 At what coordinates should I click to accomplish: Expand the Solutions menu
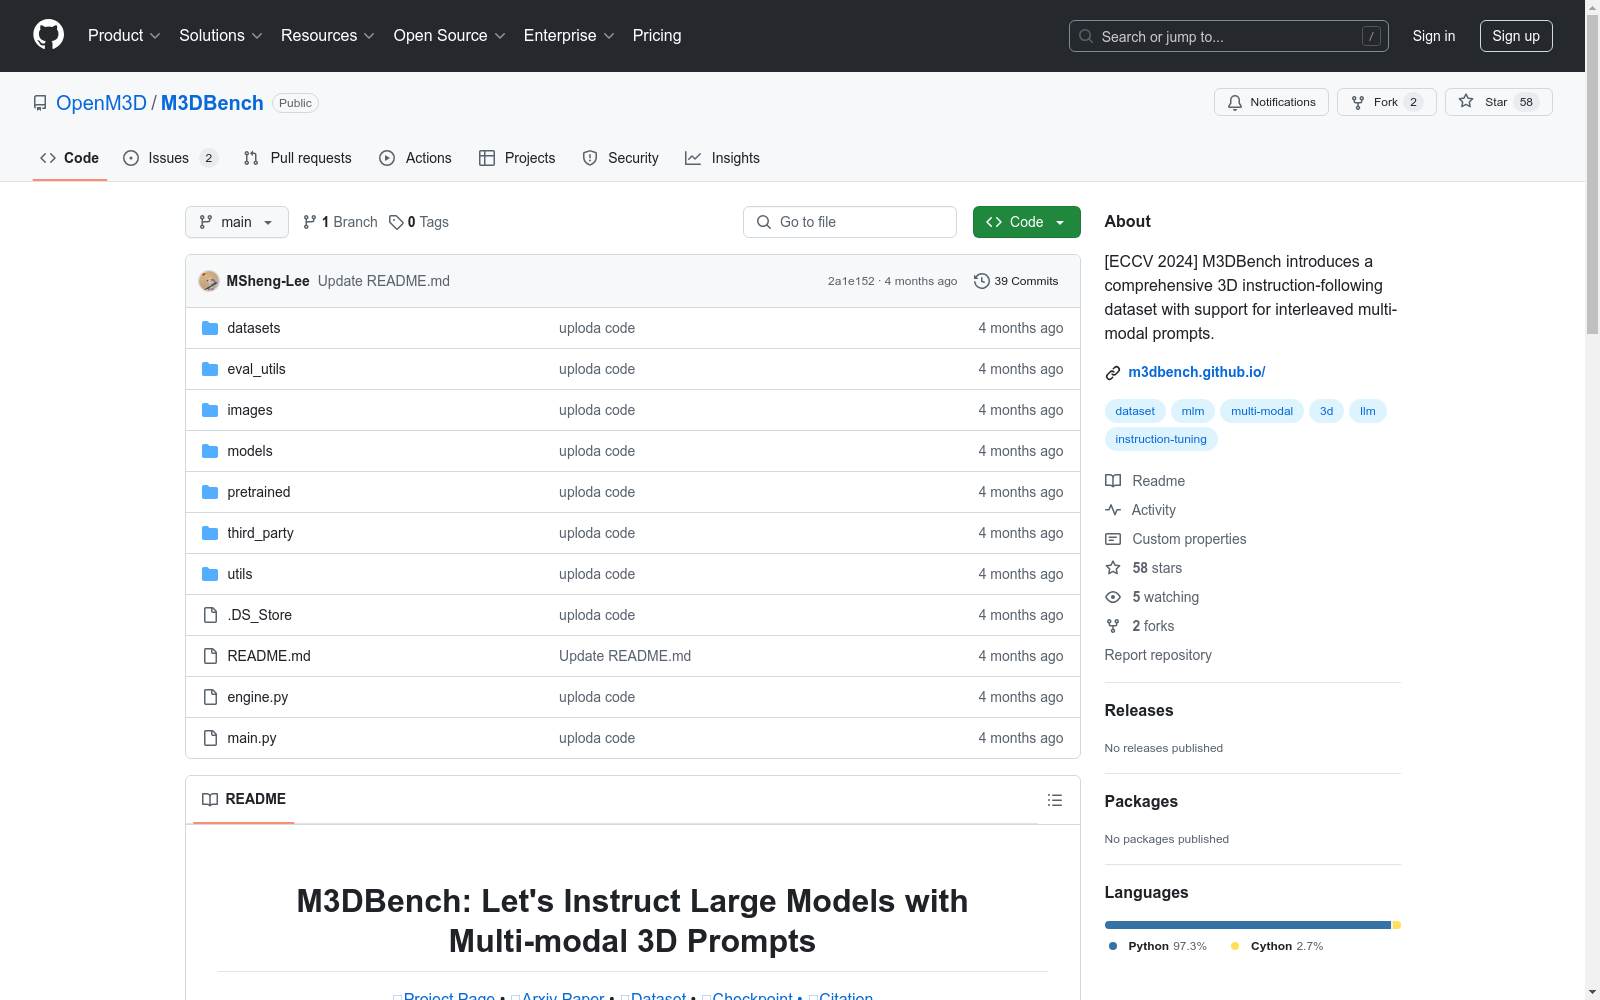(x=221, y=35)
